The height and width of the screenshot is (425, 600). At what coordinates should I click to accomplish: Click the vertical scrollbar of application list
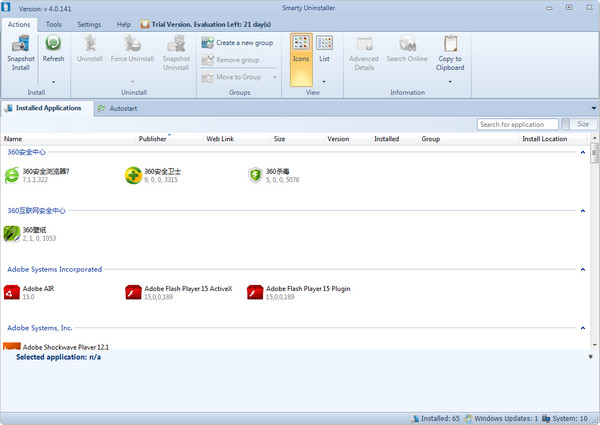tap(594, 250)
